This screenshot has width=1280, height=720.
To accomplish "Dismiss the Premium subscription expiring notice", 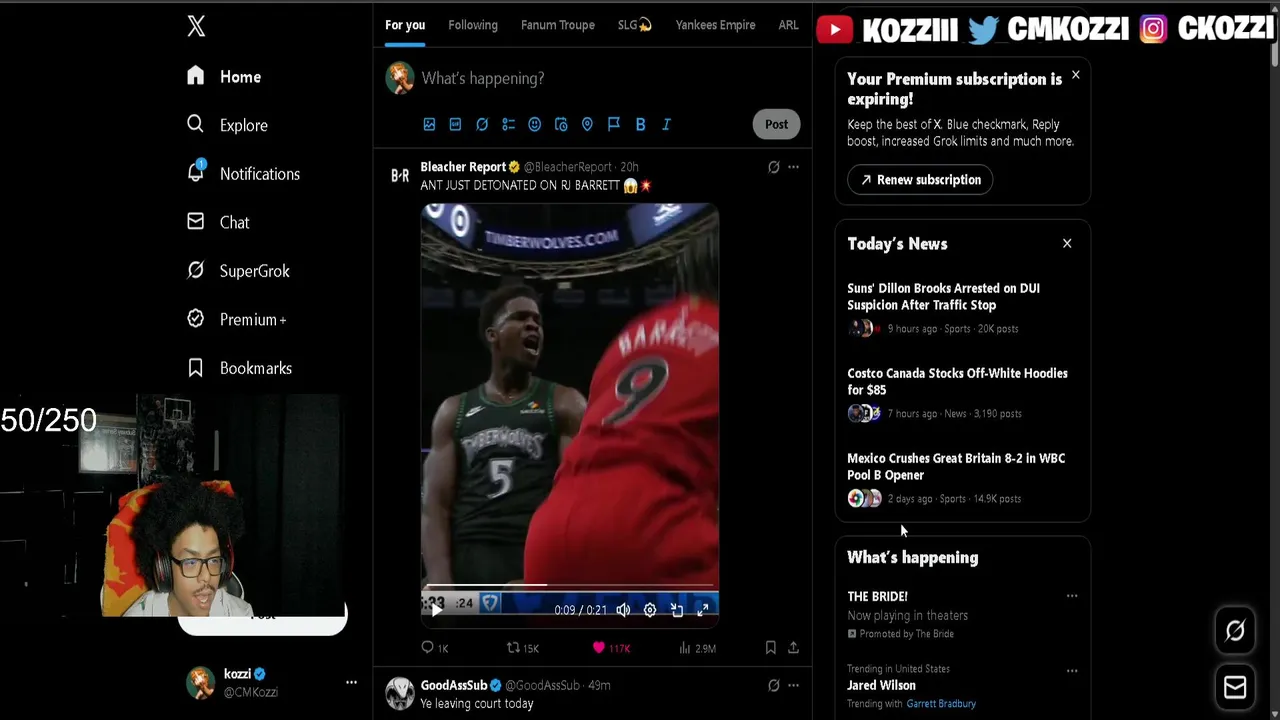I will [1075, 75].
